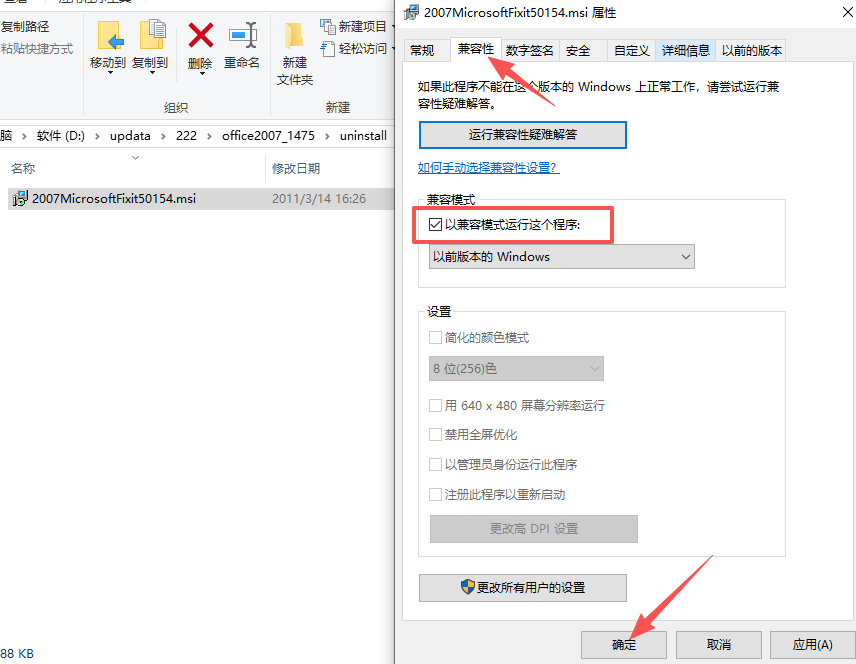Image resolution: width=856 pixels, height=664 pixels.
Task: Click the properties dialog title icon
Action: tap(411, 12)
